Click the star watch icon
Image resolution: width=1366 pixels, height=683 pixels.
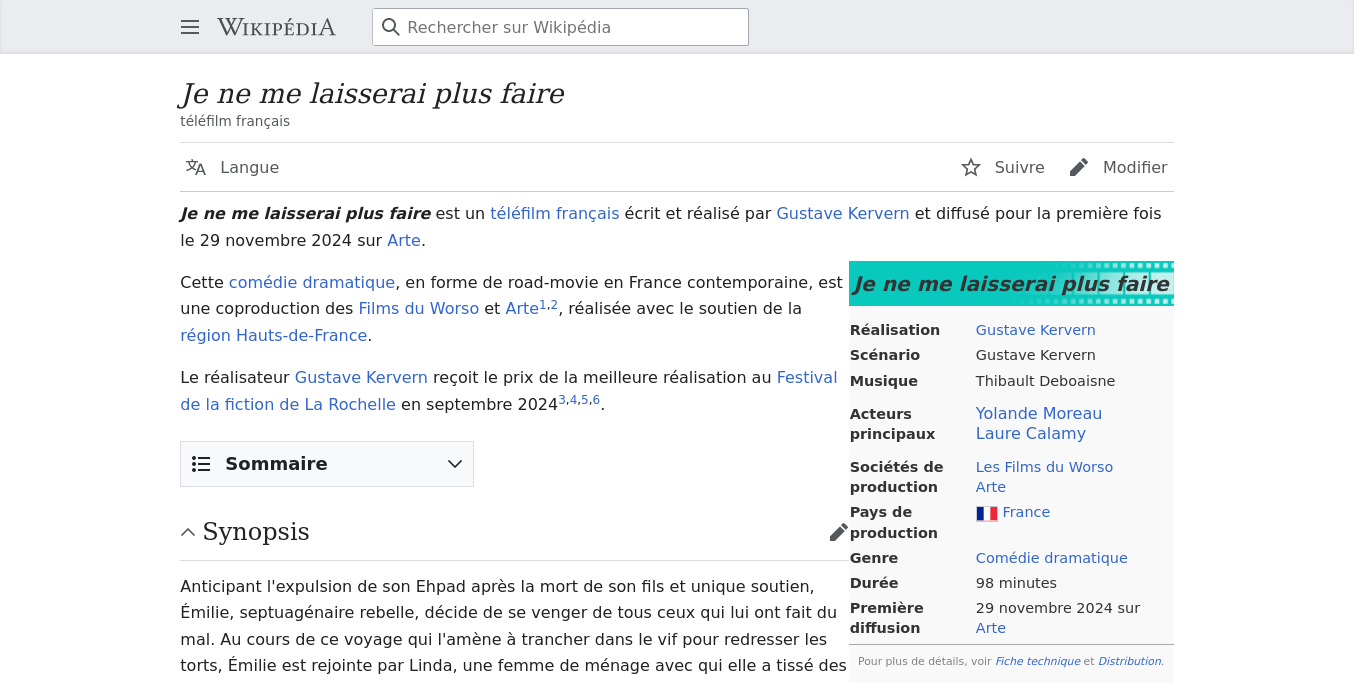point(971,167)
